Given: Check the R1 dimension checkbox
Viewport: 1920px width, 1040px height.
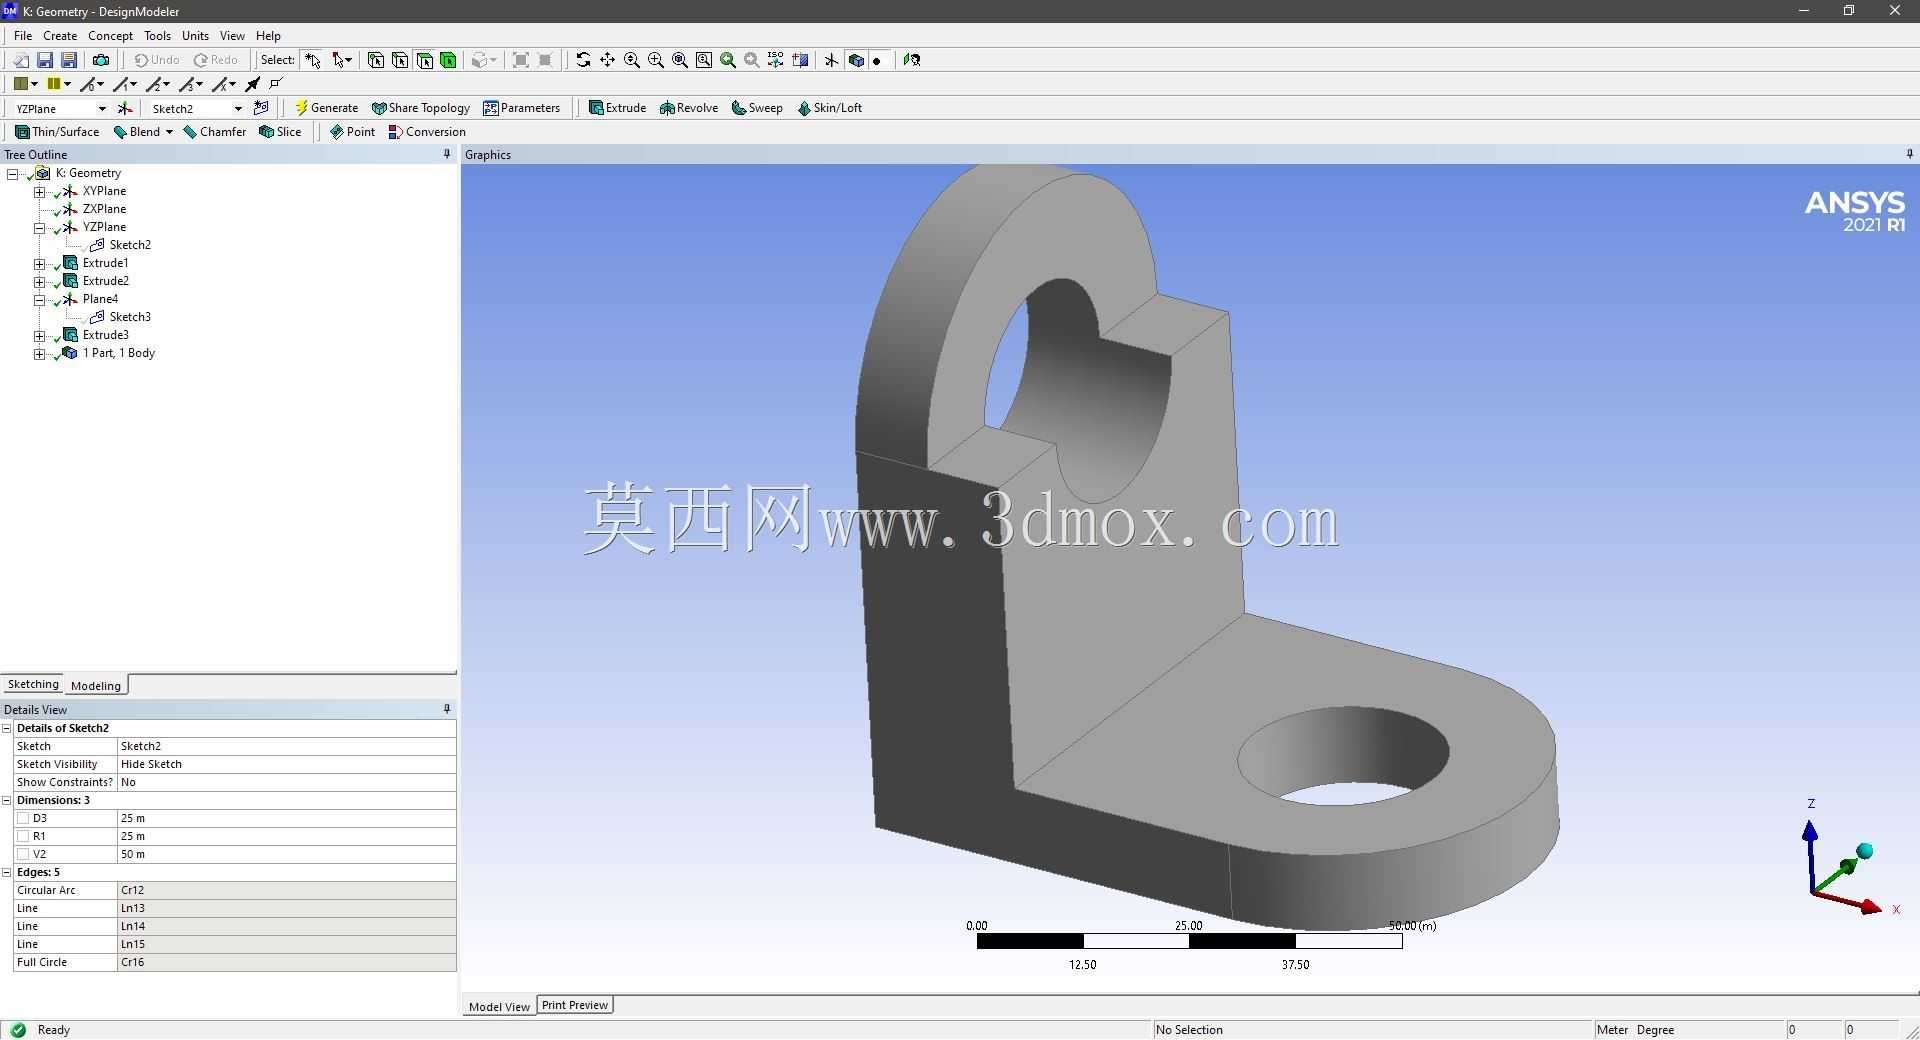Looking at the screenshot, I should [x=23, y=836].
